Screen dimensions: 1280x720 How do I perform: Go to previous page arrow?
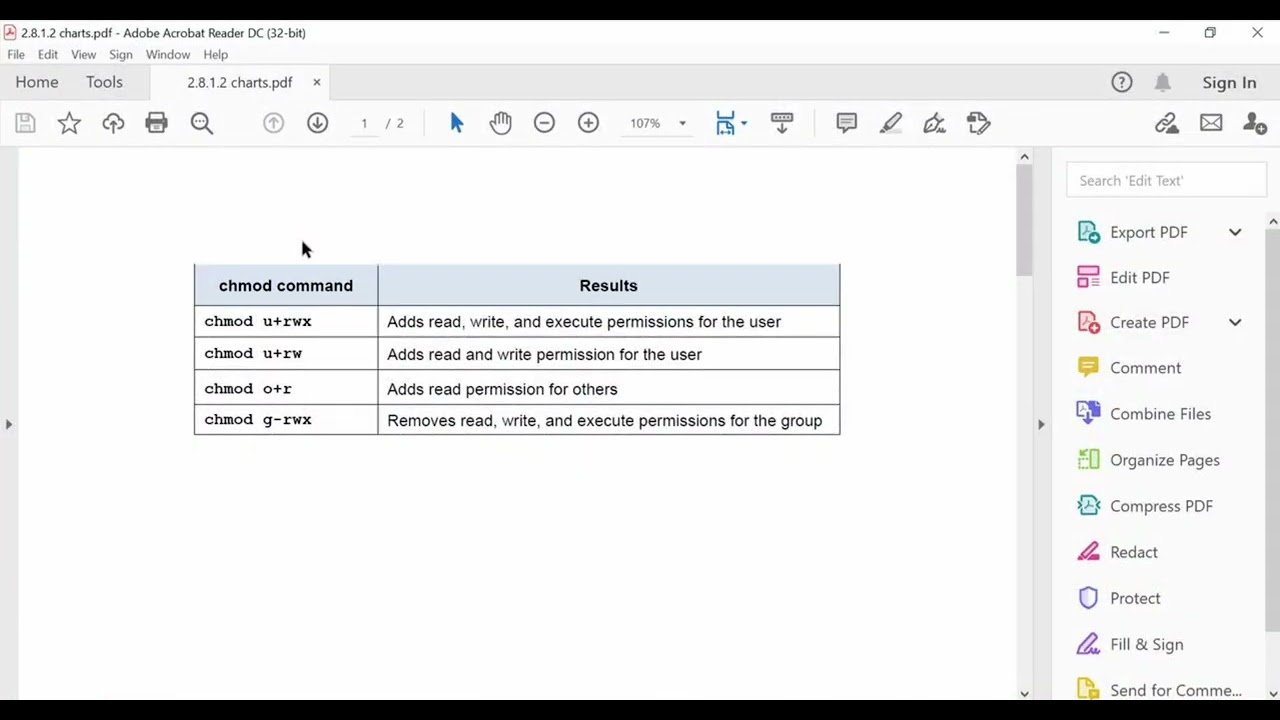tap(273, 123)
